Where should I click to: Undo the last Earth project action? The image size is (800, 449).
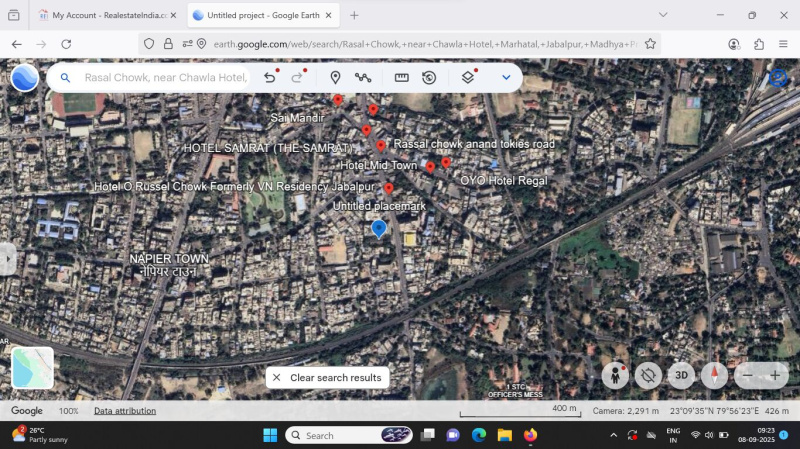click(x=270, y=78)
